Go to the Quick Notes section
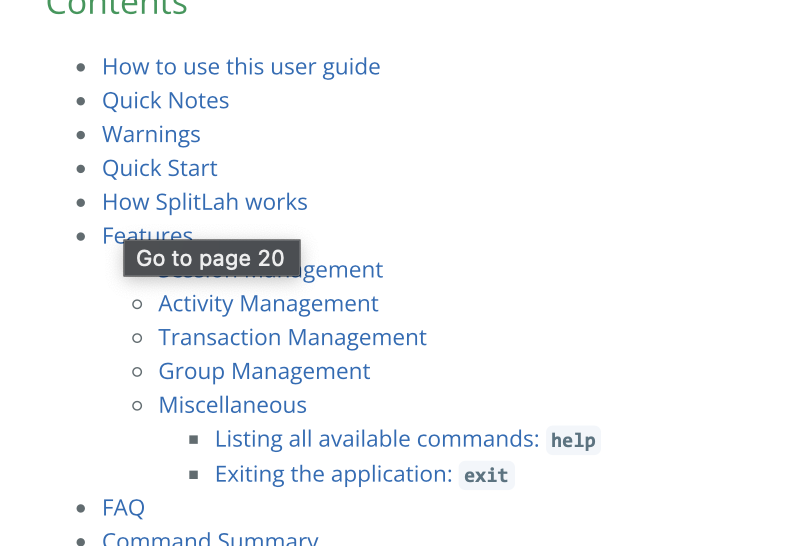 click(166, 101)
